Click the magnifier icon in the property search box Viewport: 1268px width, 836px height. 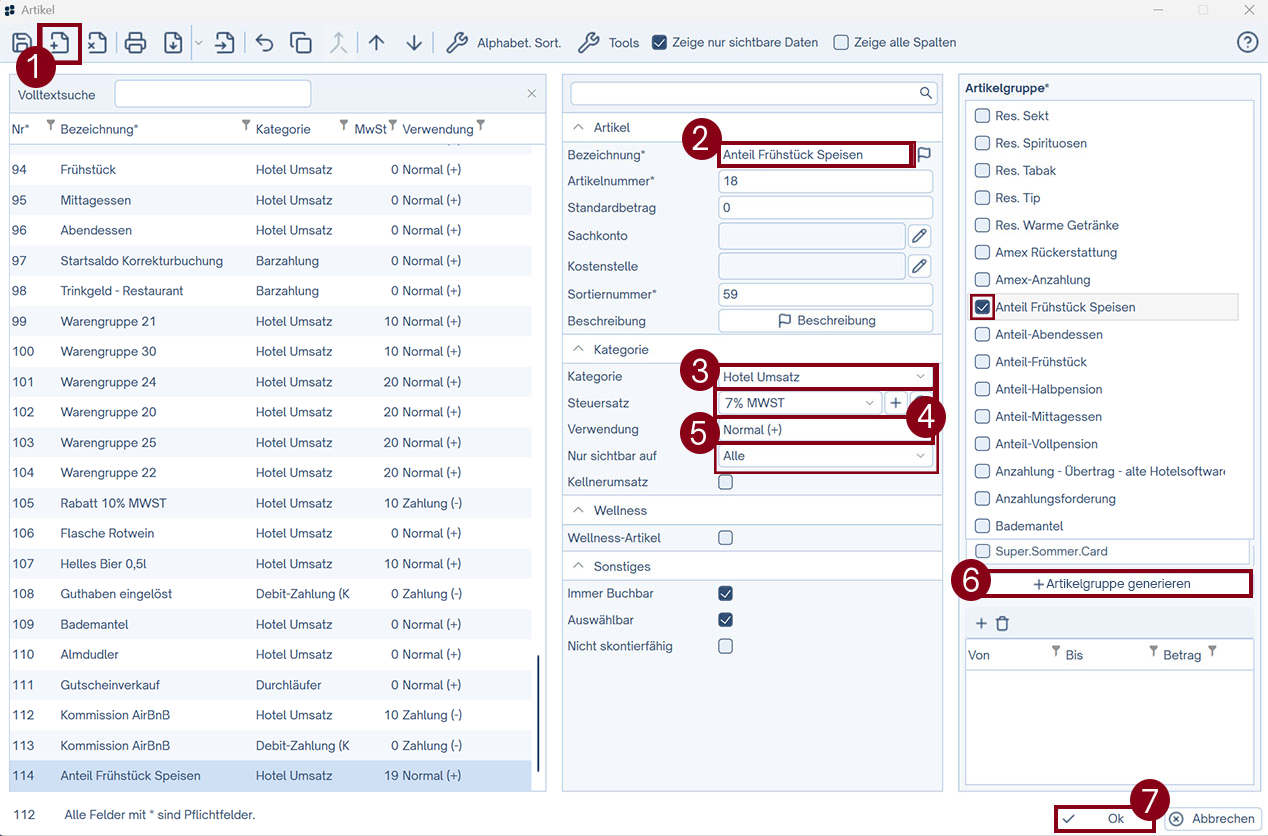click(926, 93)
